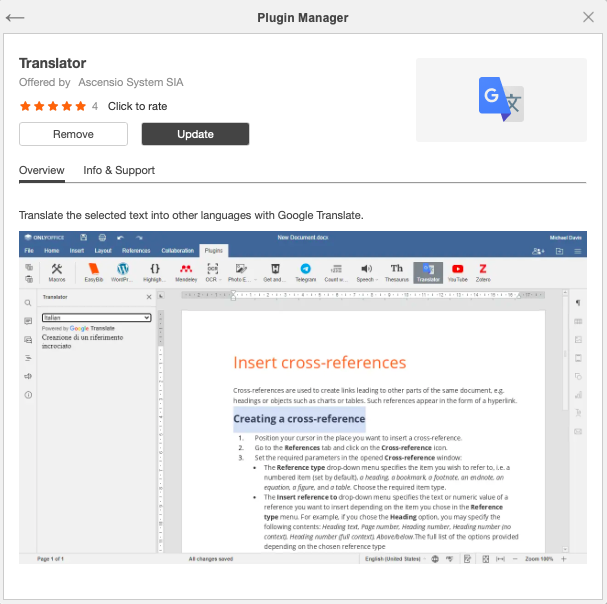Go back using the left arrow
607x604 pixels.
tap(15, 17)
